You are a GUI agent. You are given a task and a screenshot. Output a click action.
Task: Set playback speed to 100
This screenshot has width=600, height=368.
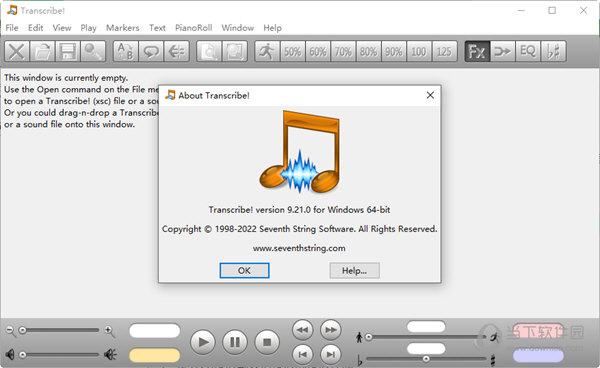419,51
